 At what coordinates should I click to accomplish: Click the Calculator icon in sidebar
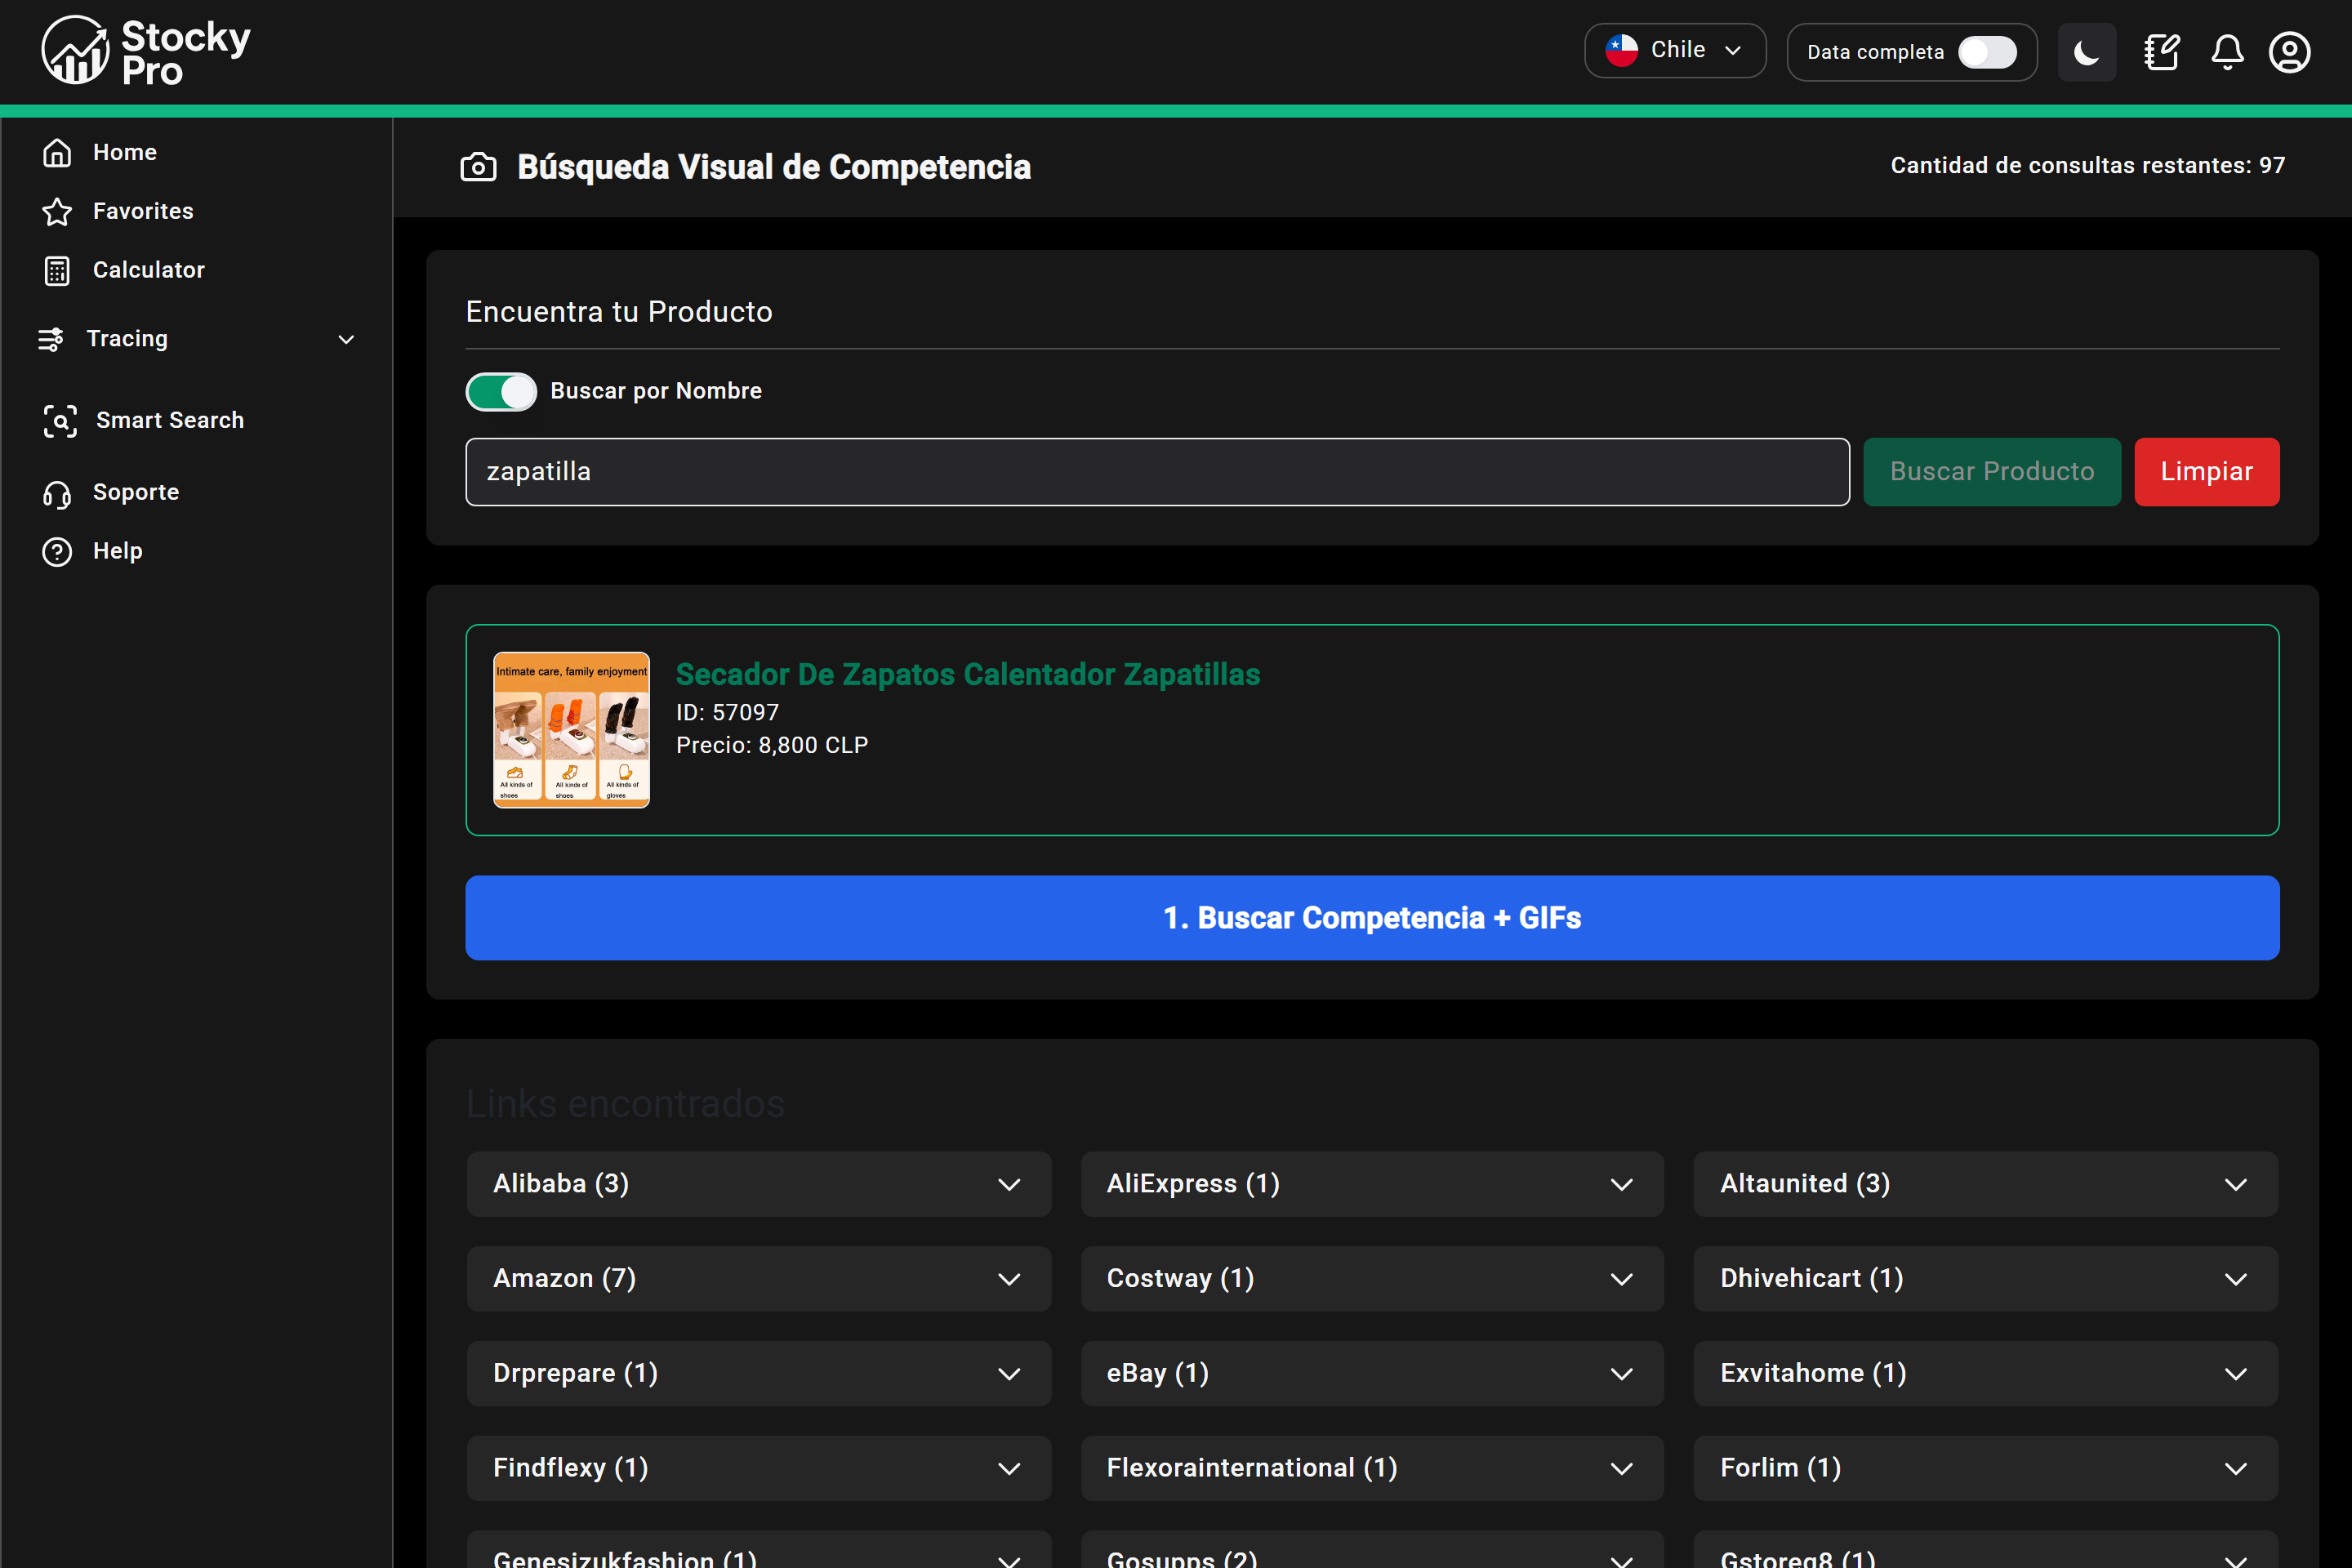coord(57,270)
